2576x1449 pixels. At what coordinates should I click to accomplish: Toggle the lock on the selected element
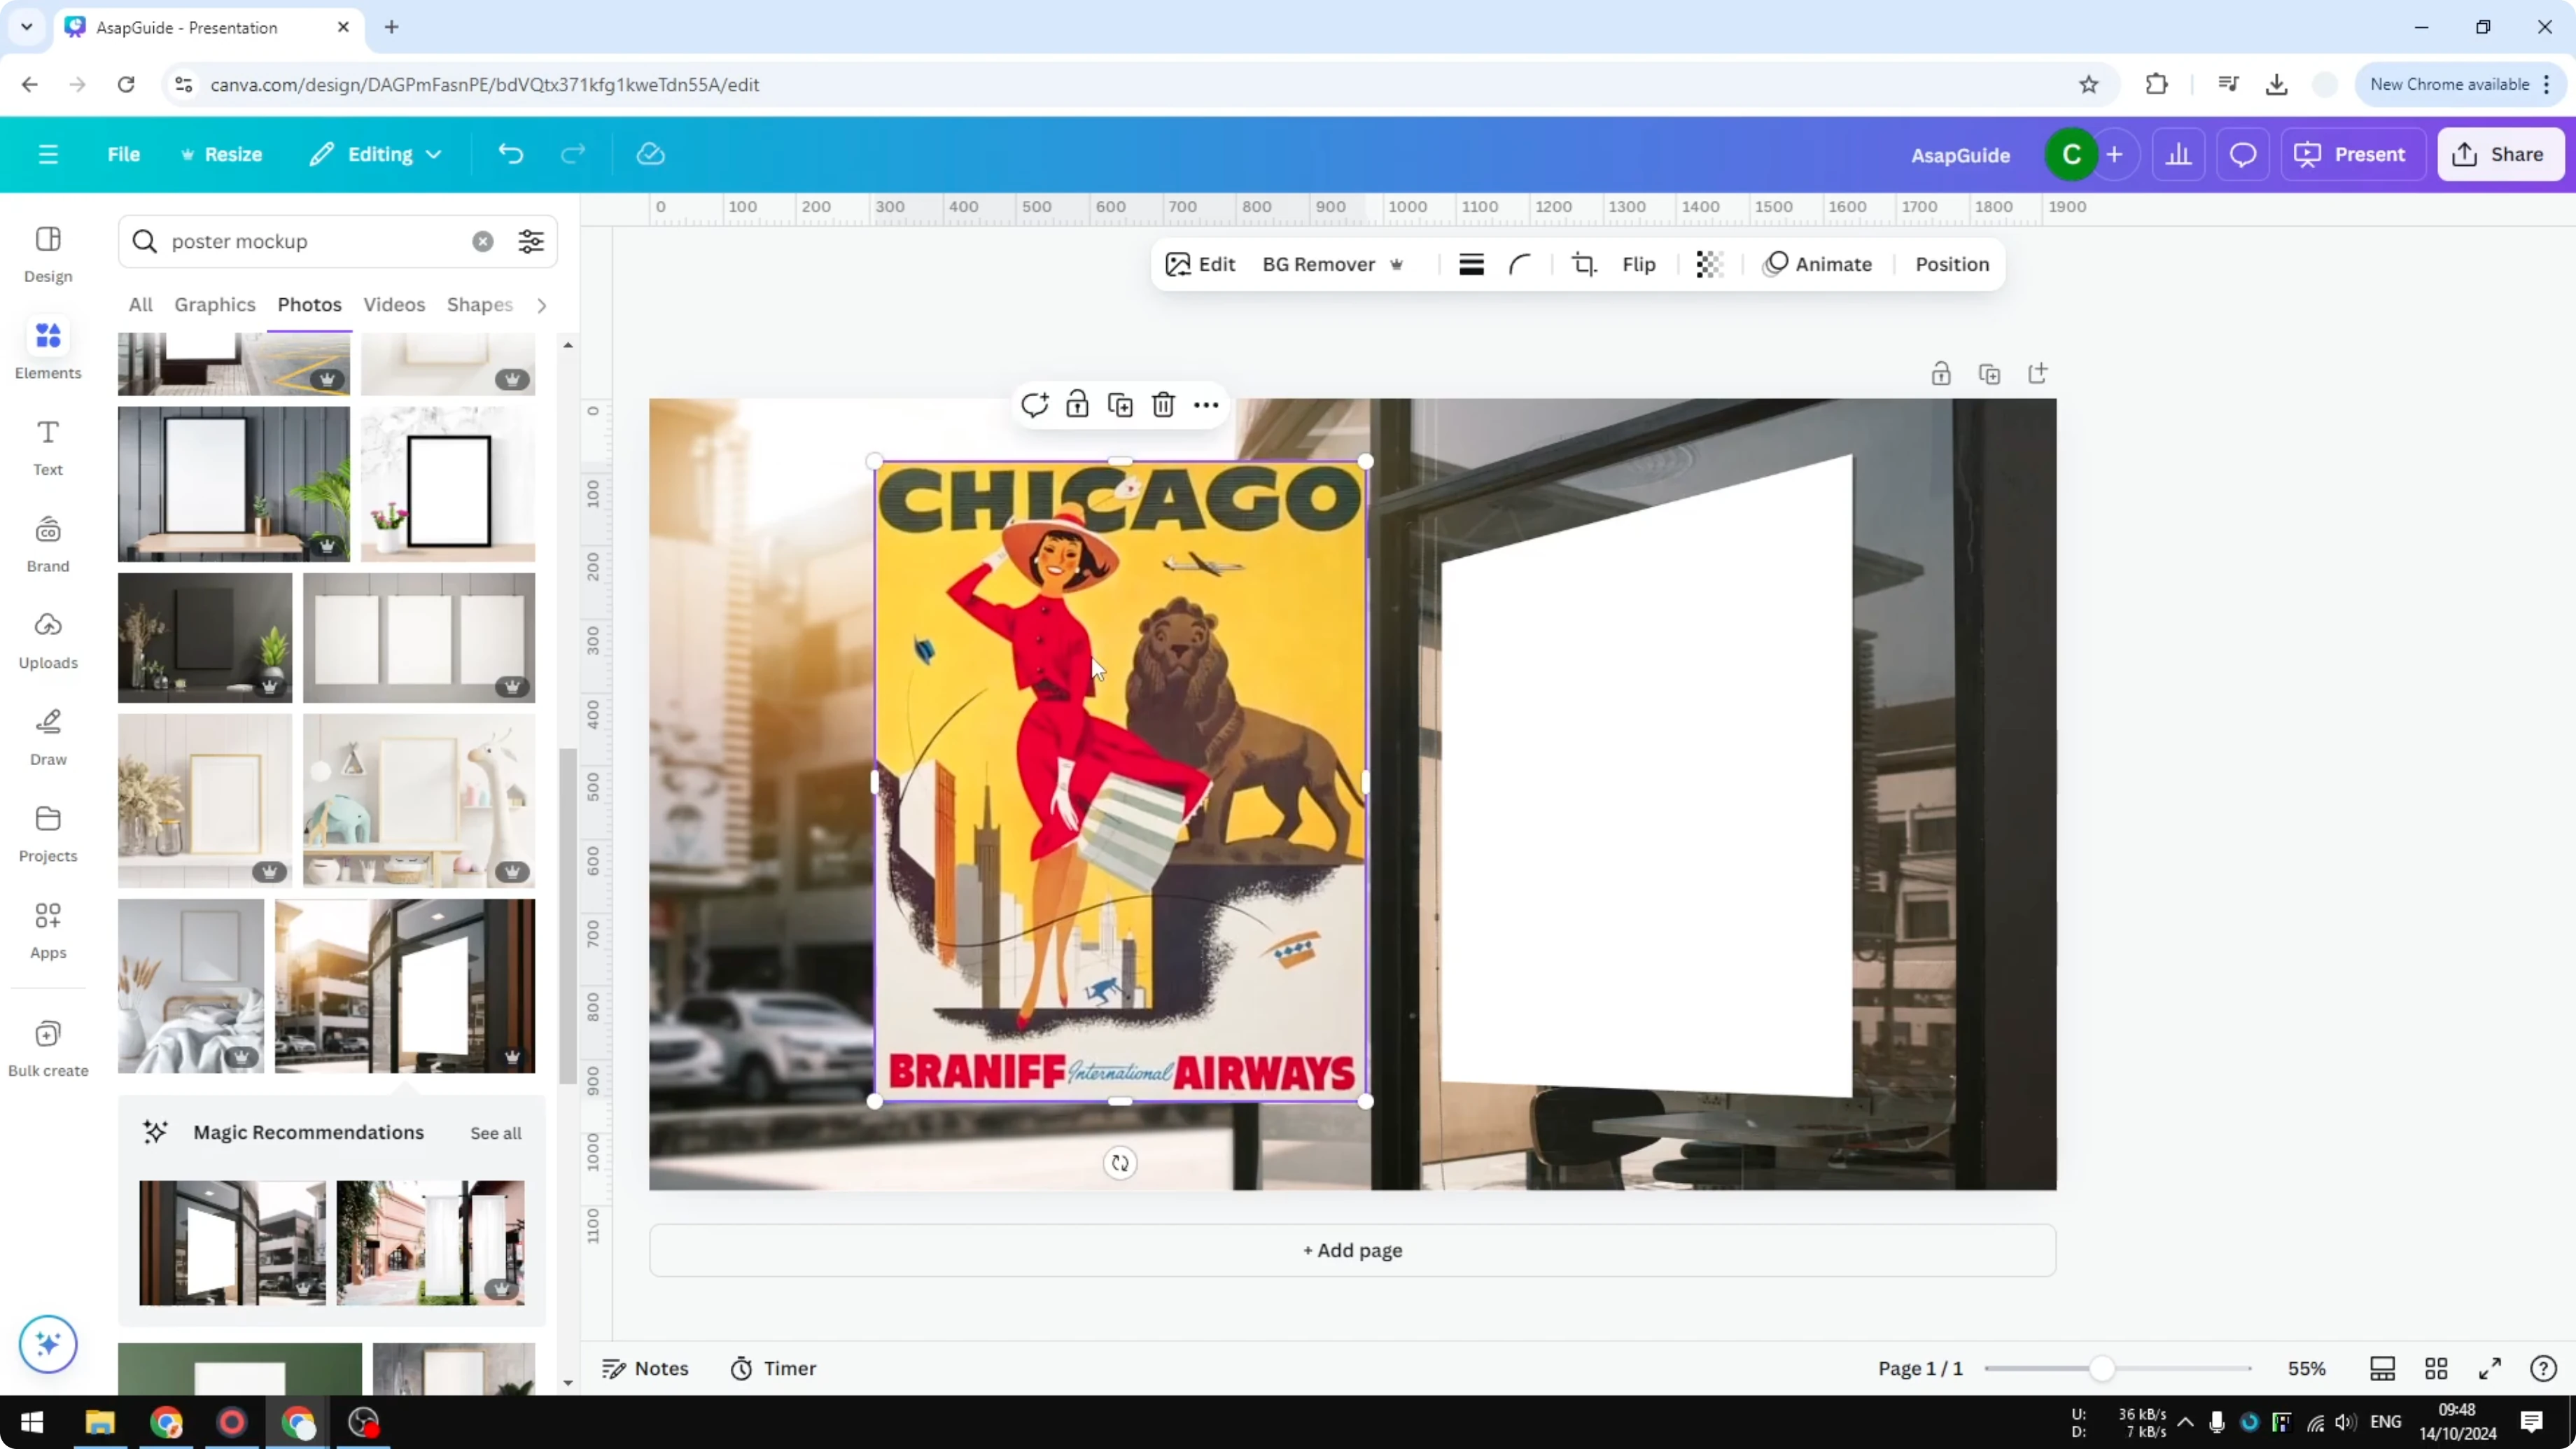(1077, 405)
